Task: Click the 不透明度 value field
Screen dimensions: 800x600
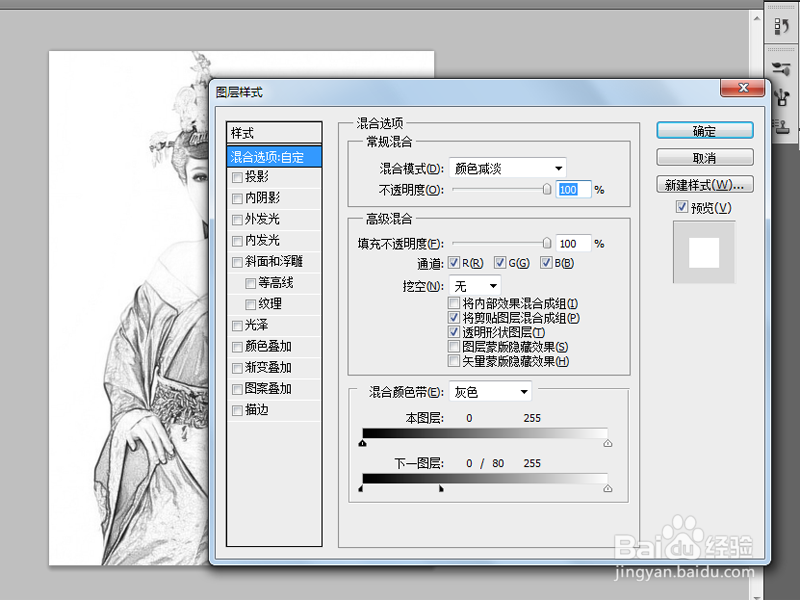Action: coord(573,190)
